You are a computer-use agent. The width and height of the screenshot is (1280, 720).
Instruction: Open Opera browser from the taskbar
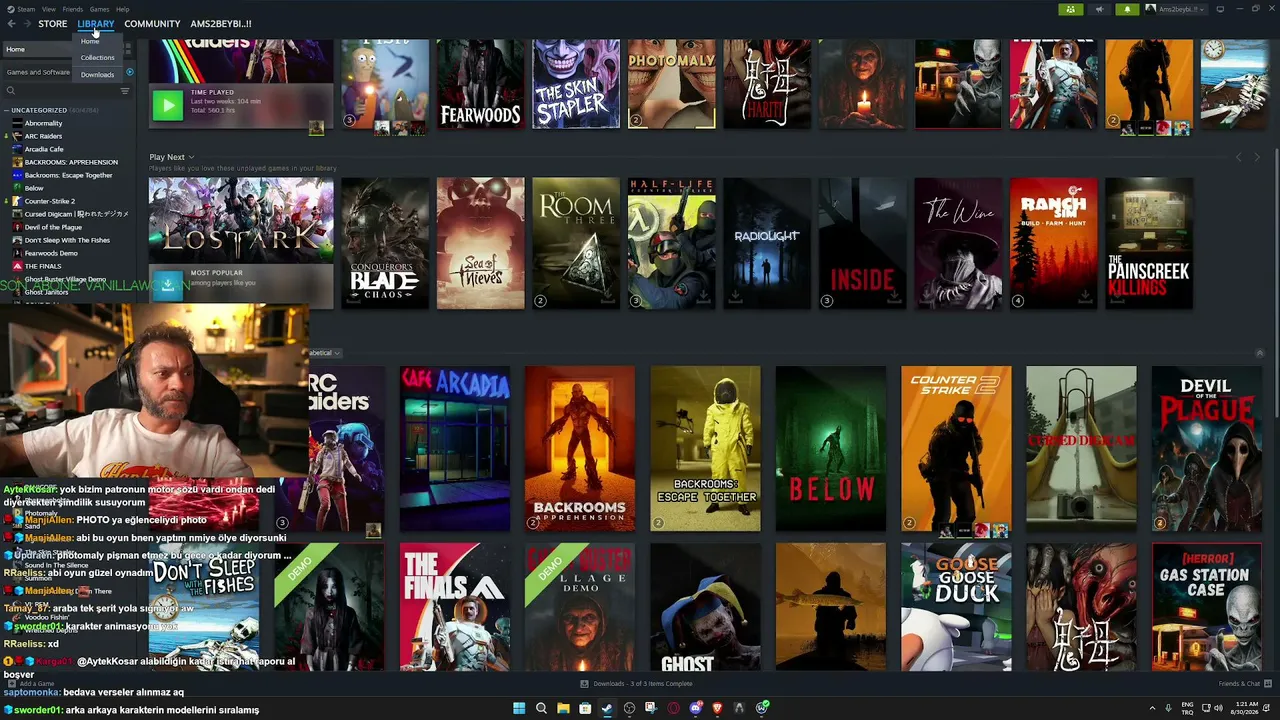point(674,708)
